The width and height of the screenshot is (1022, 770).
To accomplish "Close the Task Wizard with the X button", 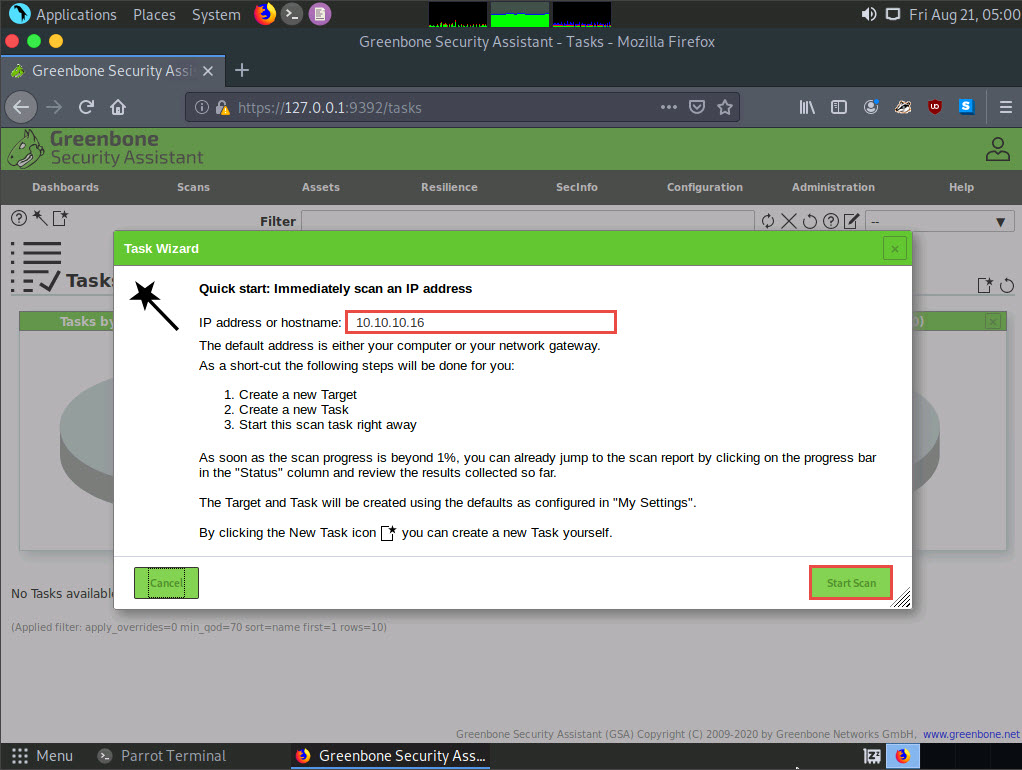I will coord(894,248).
